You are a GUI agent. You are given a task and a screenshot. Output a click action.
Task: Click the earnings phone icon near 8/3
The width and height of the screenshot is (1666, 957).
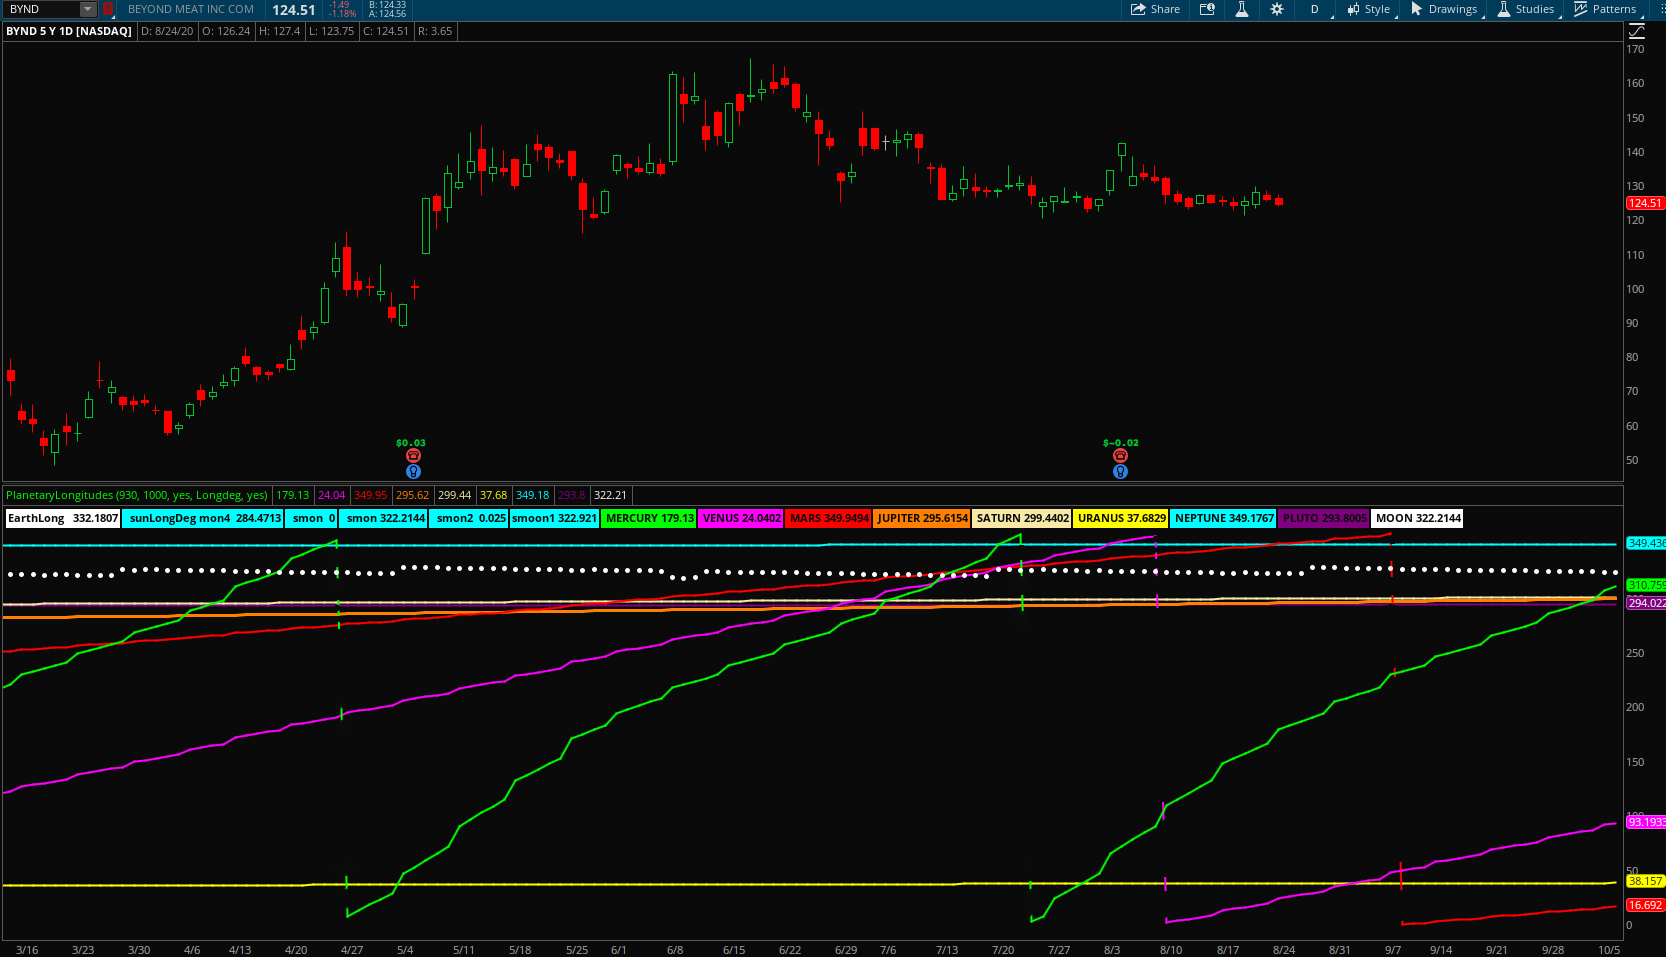click(1120, 456)
